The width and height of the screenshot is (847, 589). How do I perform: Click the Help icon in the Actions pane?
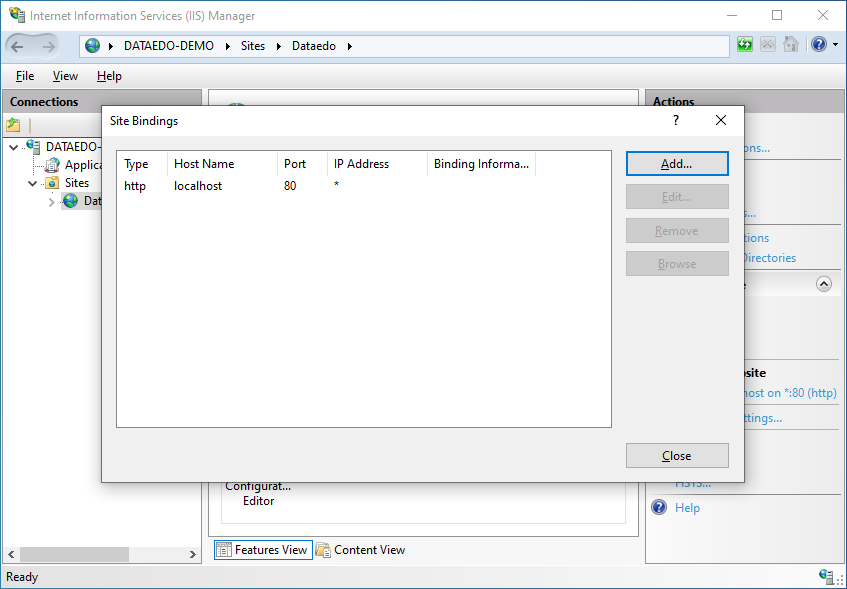[x=659, y=508]
